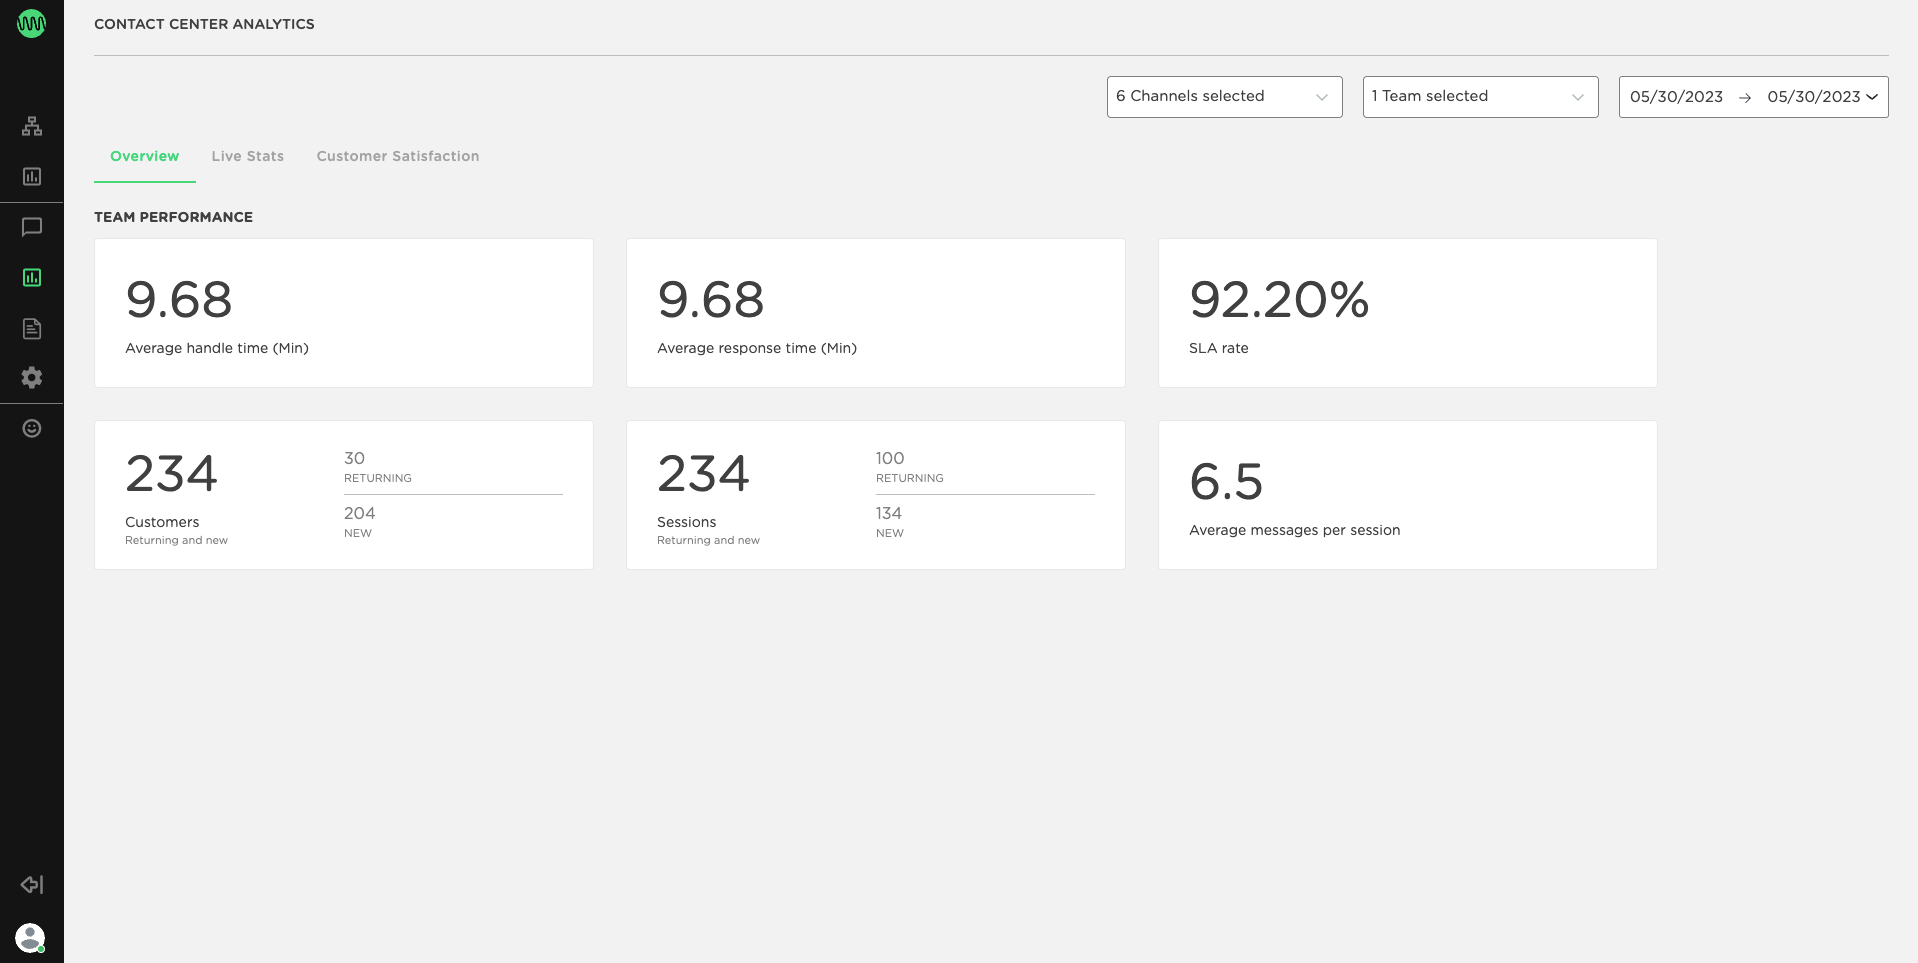
Task: Select the green analytics sidebar icon
Action: pos(32,277)
